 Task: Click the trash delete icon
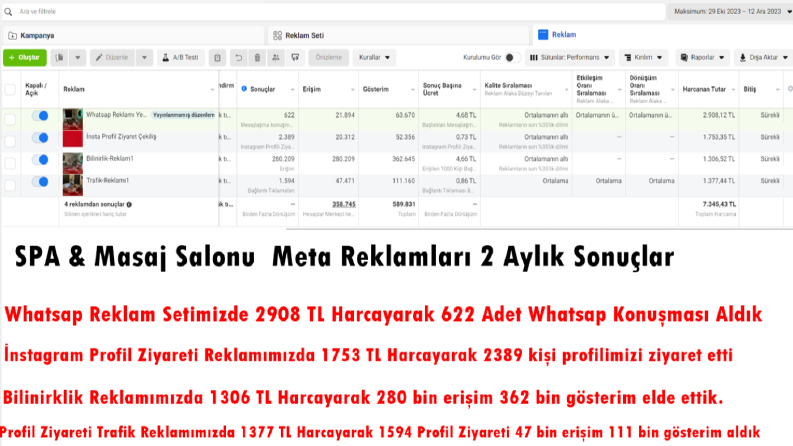click(x=257, y=58)
